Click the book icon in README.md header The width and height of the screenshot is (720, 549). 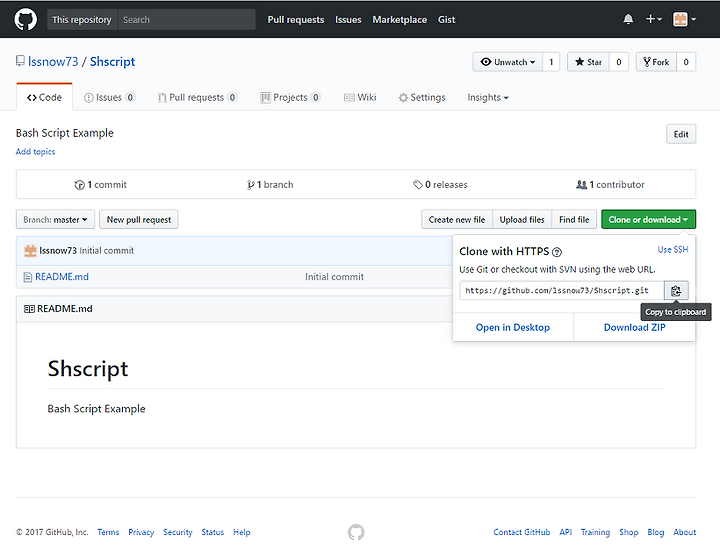(x=29, y=309)
